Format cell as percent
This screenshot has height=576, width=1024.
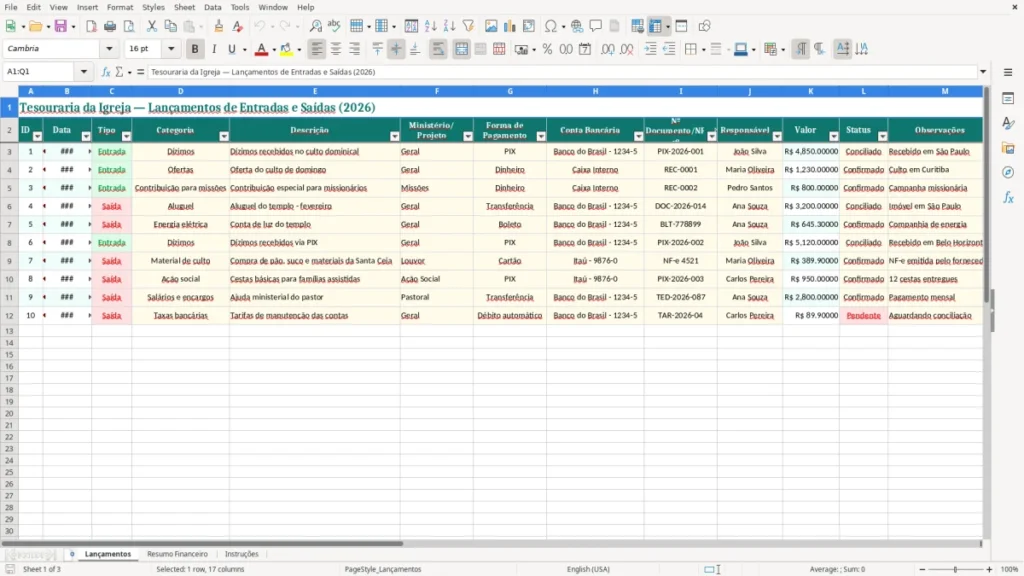[x=547, y=49]
